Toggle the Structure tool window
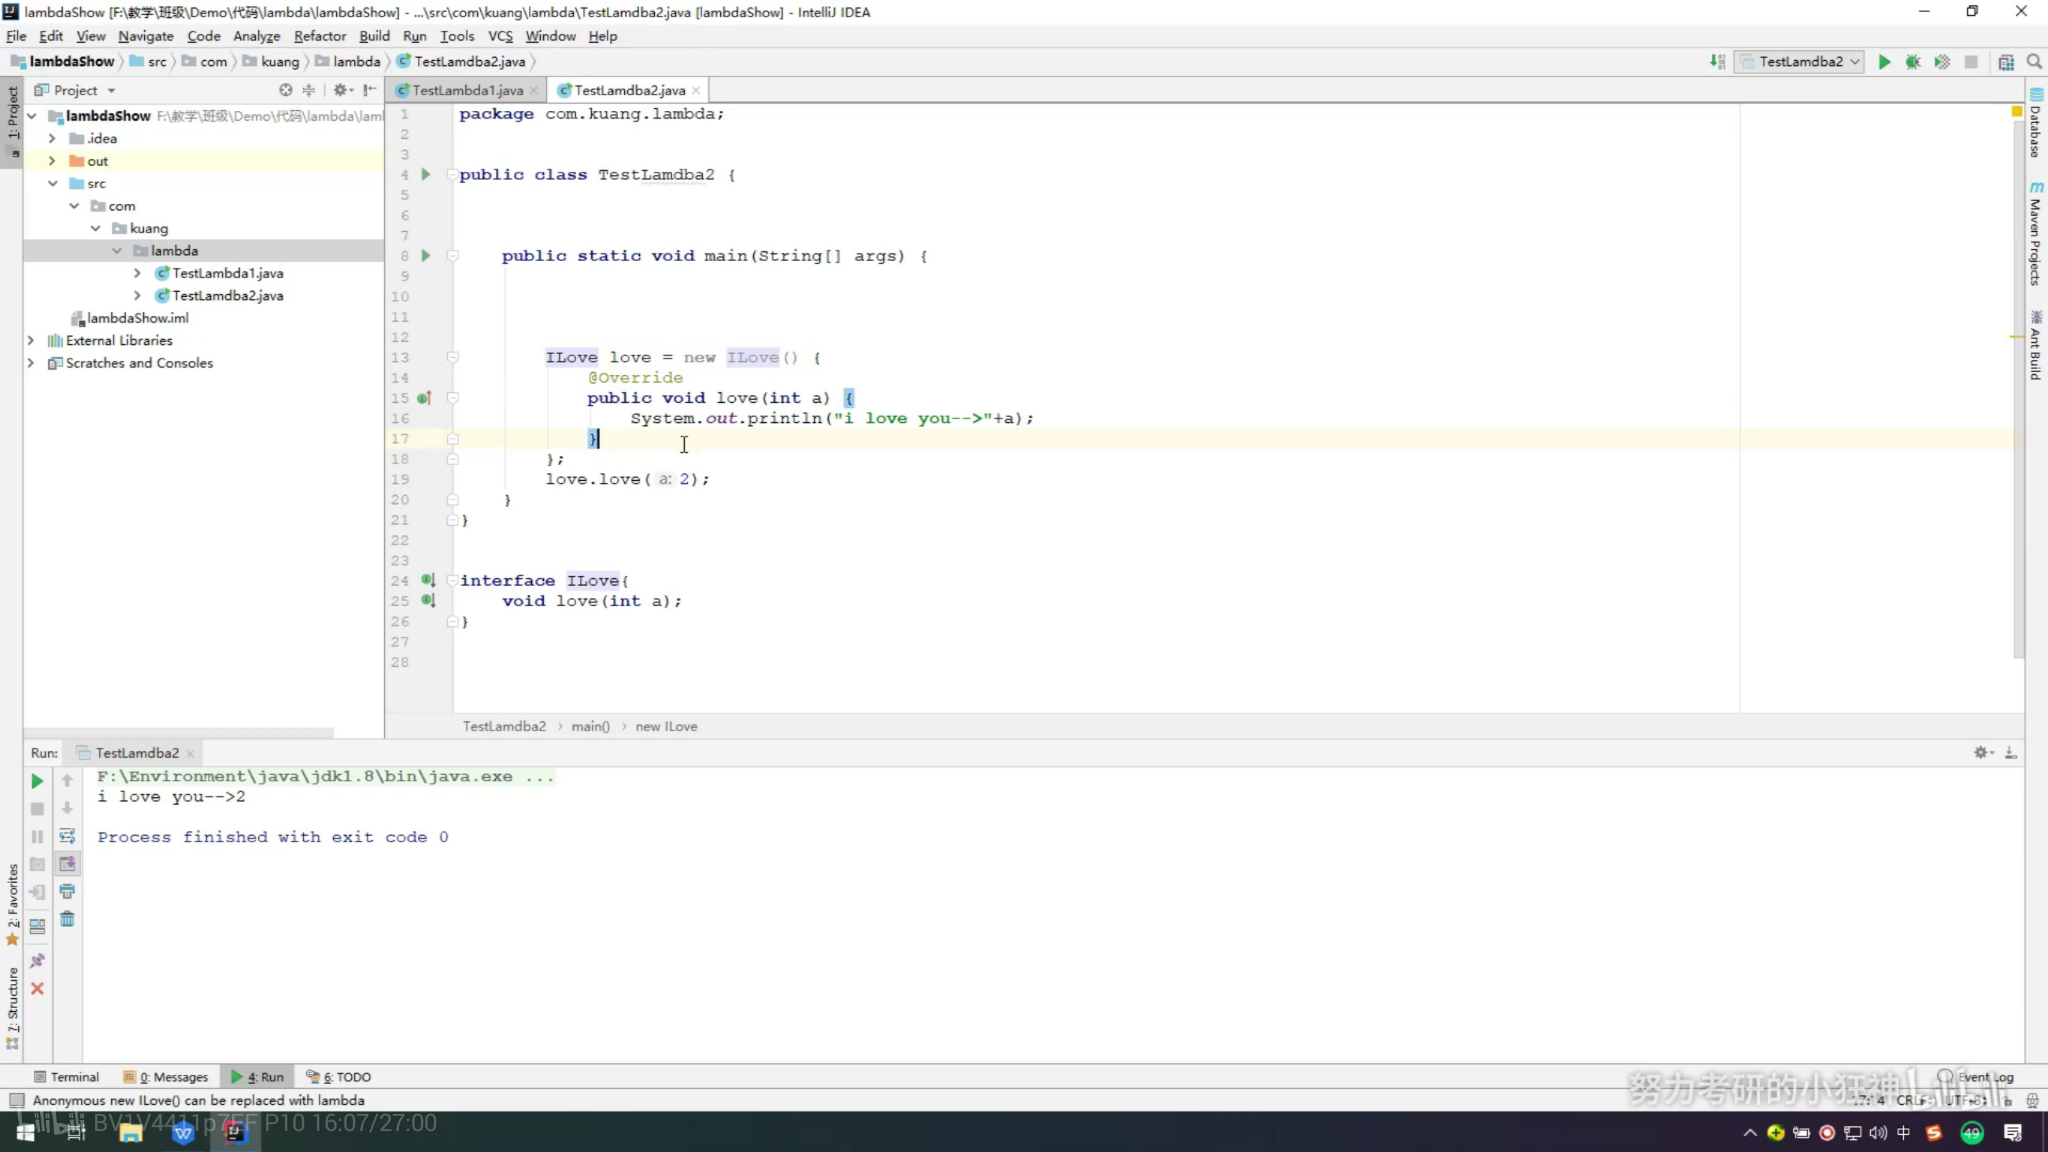The width and height of the screenshot is (2048, 1152). click(12, 1008)
